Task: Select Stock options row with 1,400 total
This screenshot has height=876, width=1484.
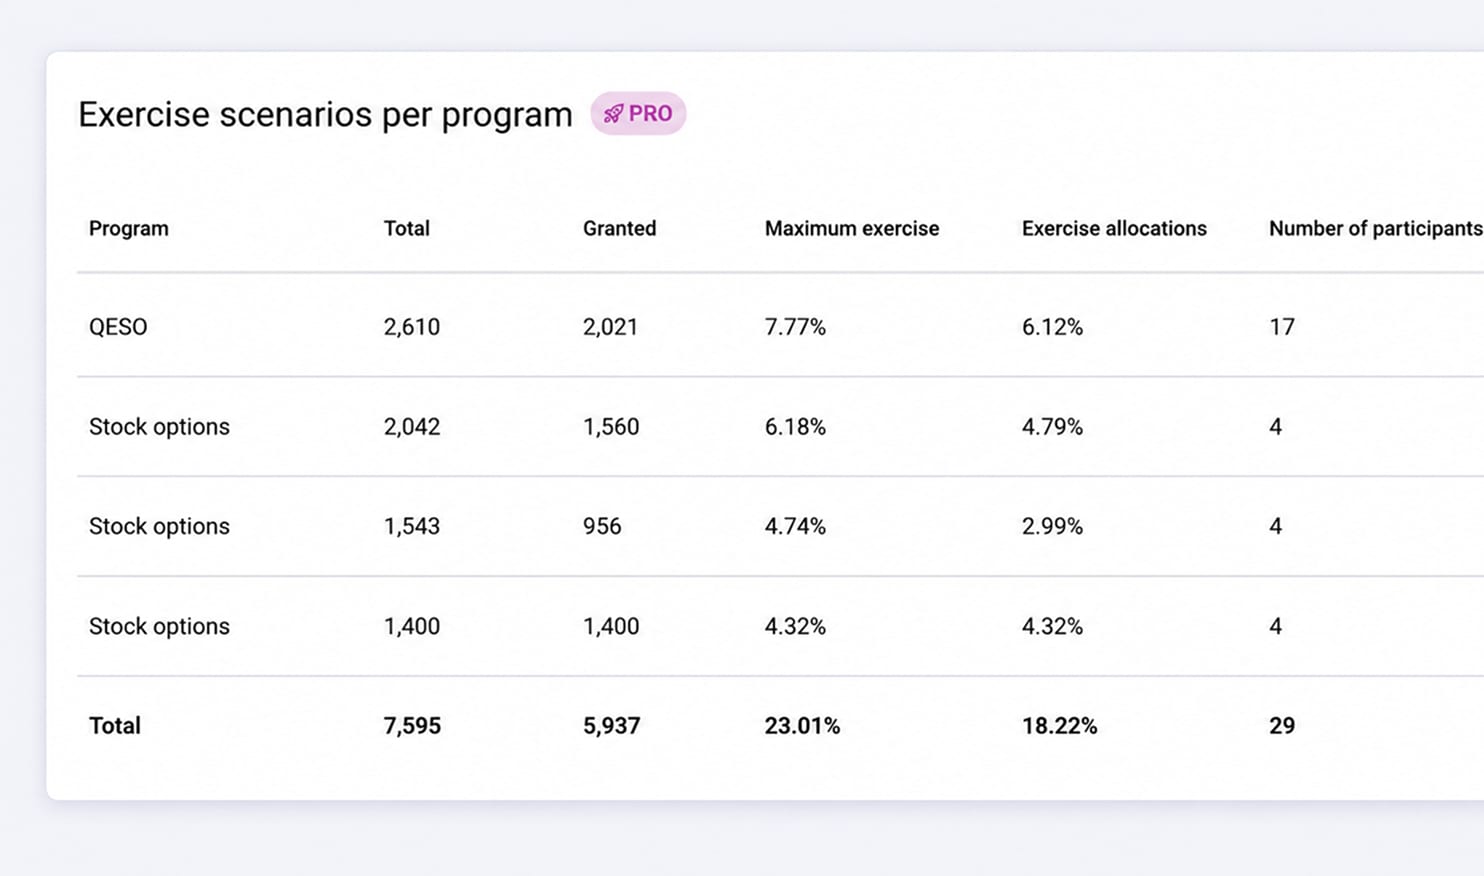Action: [780, 626]
